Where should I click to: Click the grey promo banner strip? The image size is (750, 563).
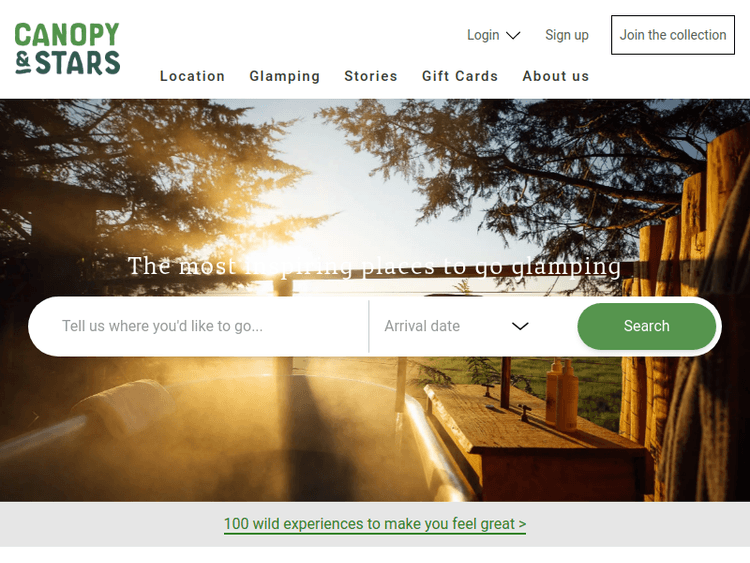[375, 524]
